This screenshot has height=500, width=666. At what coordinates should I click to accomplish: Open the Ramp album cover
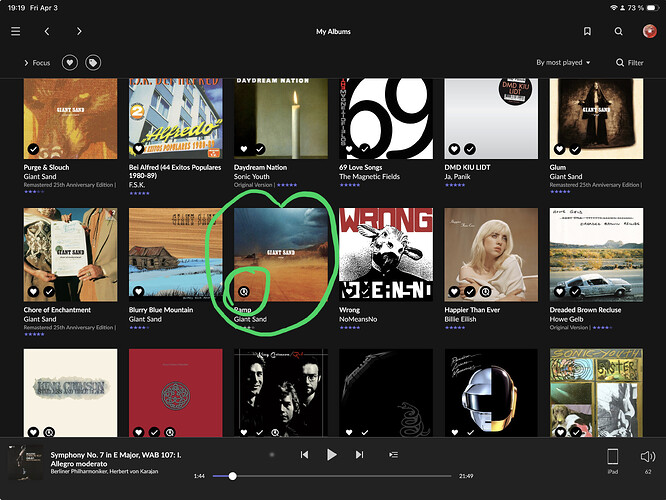click(281, 254)
